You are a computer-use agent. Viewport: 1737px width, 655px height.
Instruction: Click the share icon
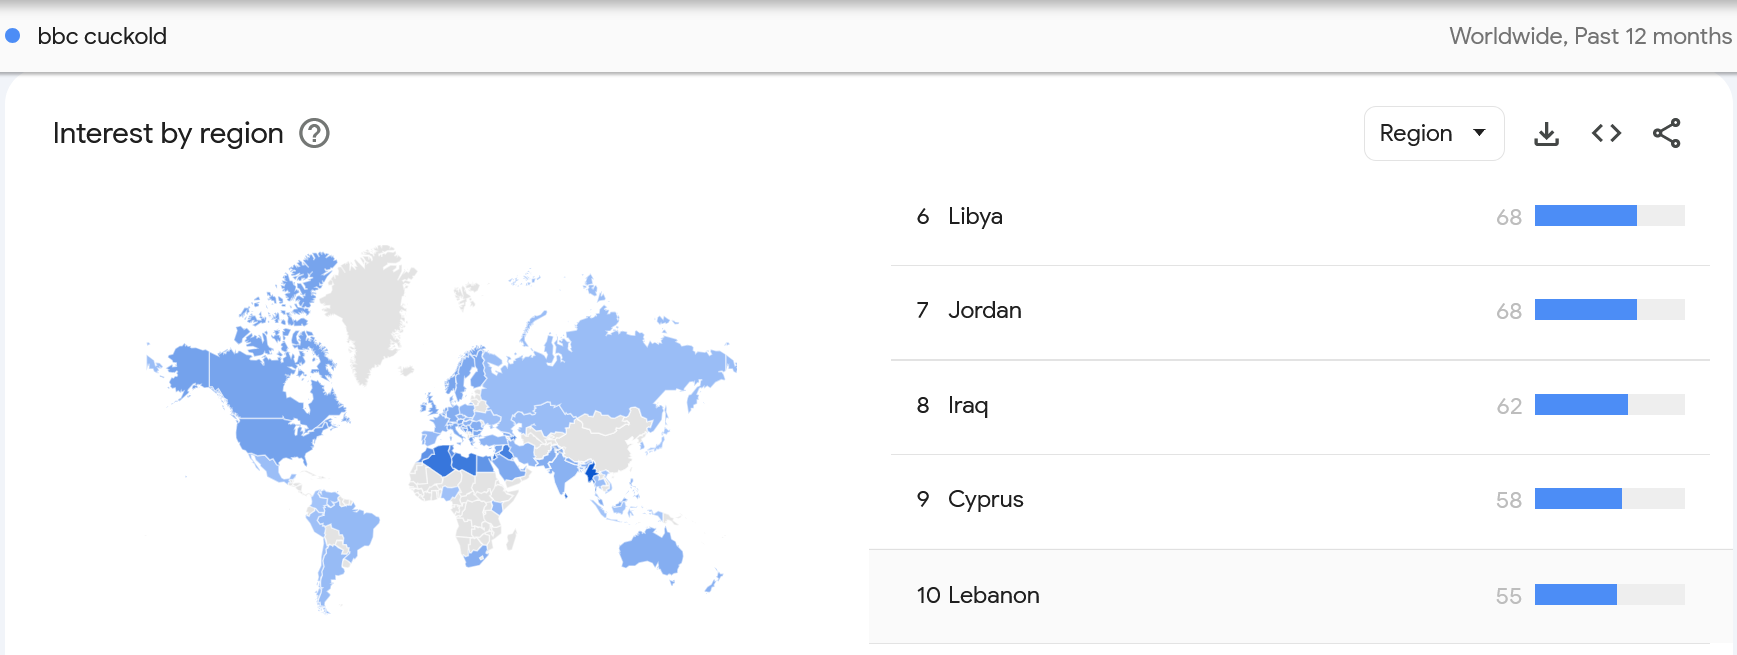tap(1666, 133)
